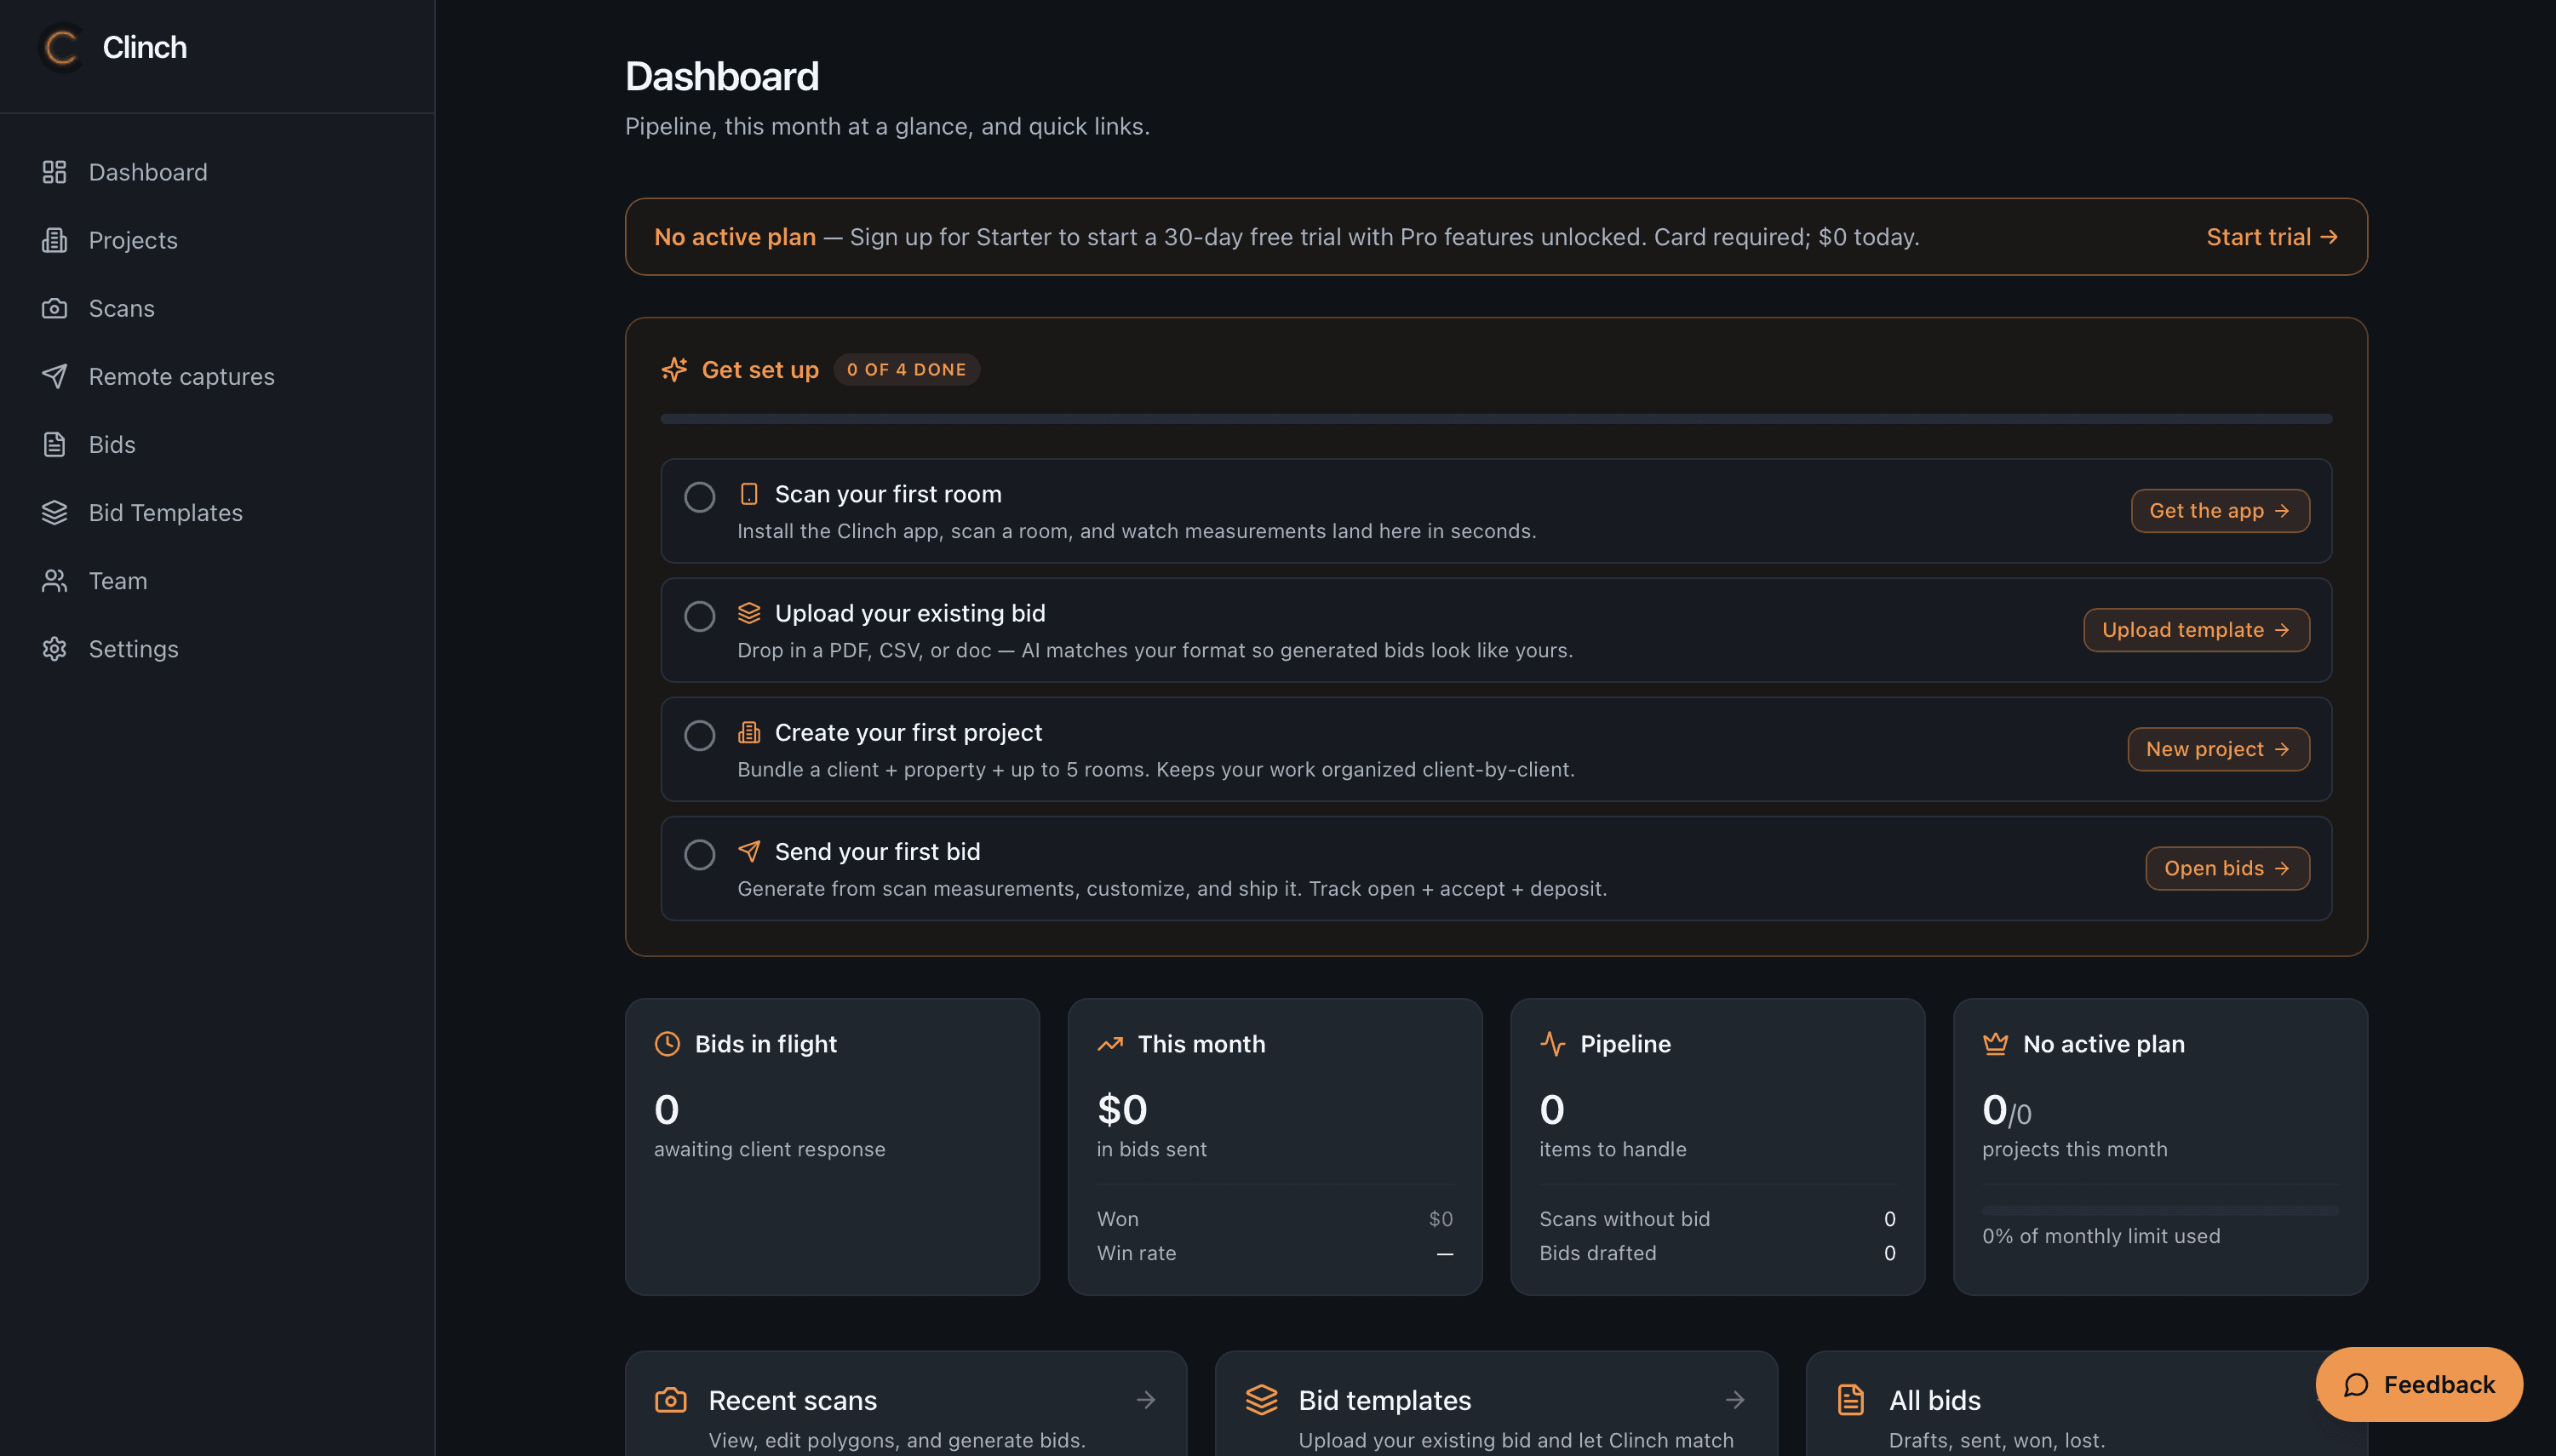The image size is (2556, 1456).
Task: Click the paper-plane icon beside Send your first bid
Action: pyautogui.click(x=749, y=851)
